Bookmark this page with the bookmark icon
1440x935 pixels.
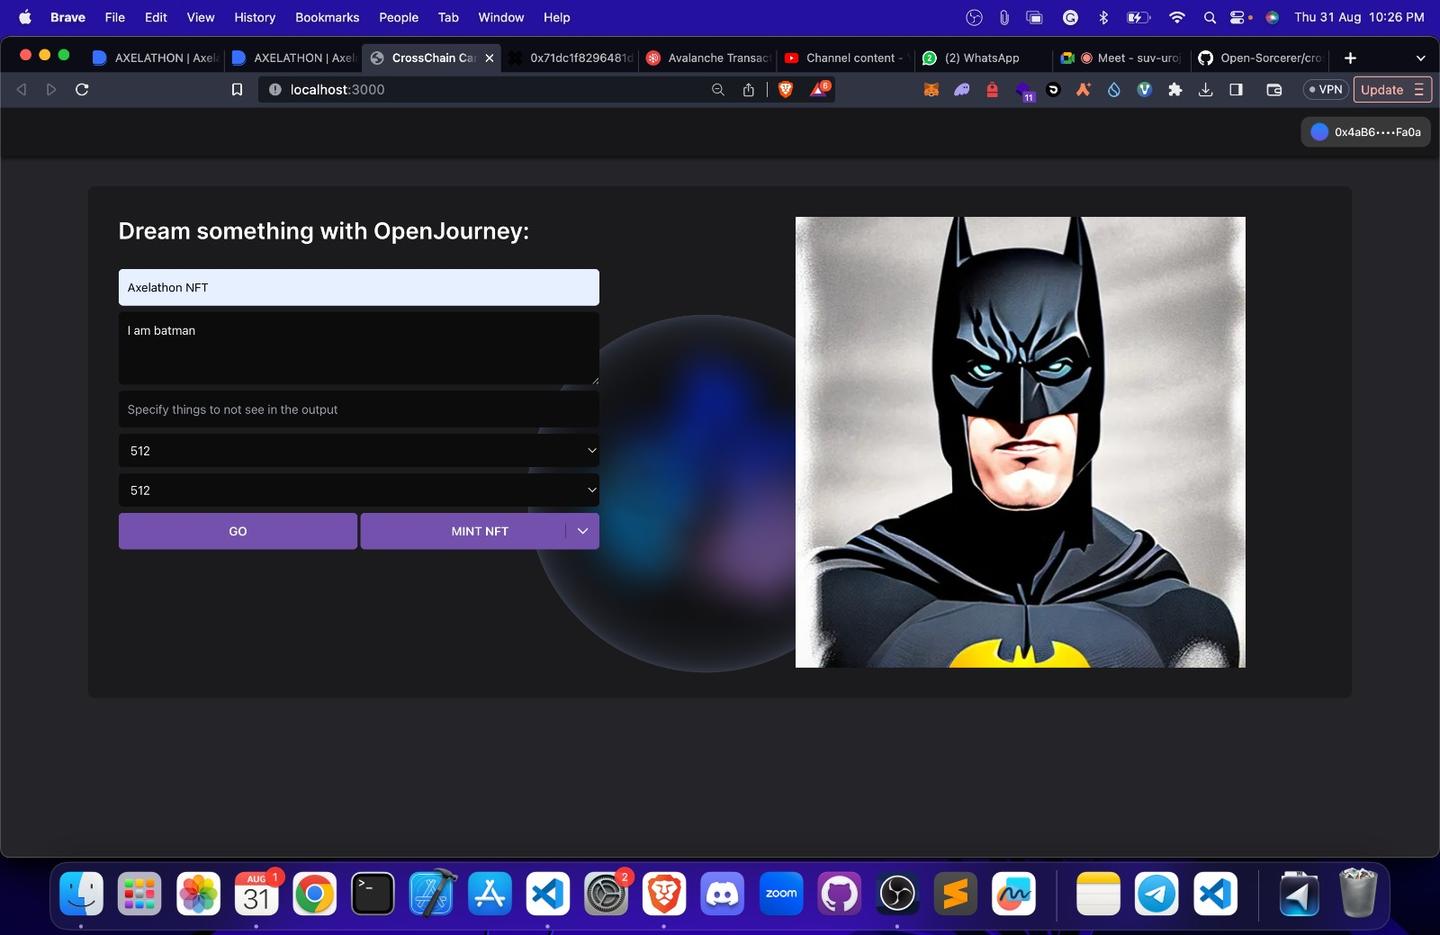pyautogui.click(x=237, y=90)
